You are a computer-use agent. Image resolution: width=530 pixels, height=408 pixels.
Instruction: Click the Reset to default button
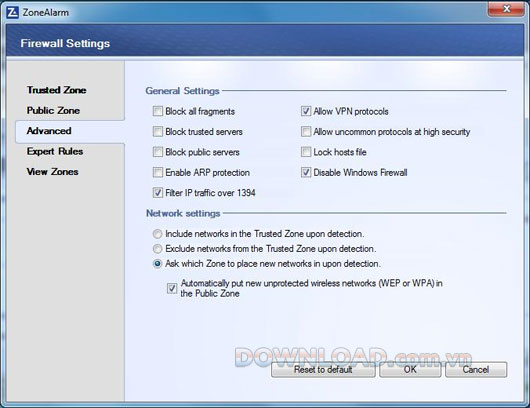pos(323,369)
